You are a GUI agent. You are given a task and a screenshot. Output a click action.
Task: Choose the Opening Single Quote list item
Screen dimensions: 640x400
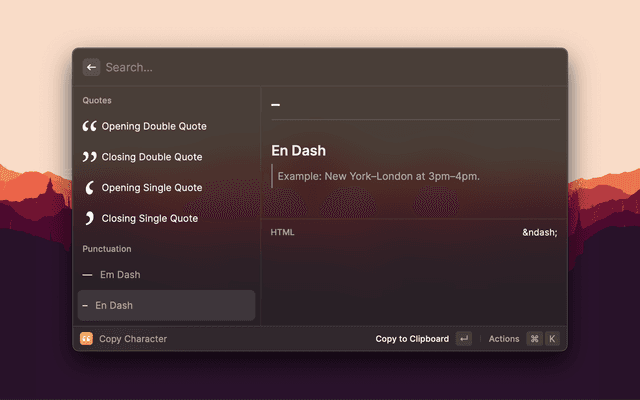[151, 188]
